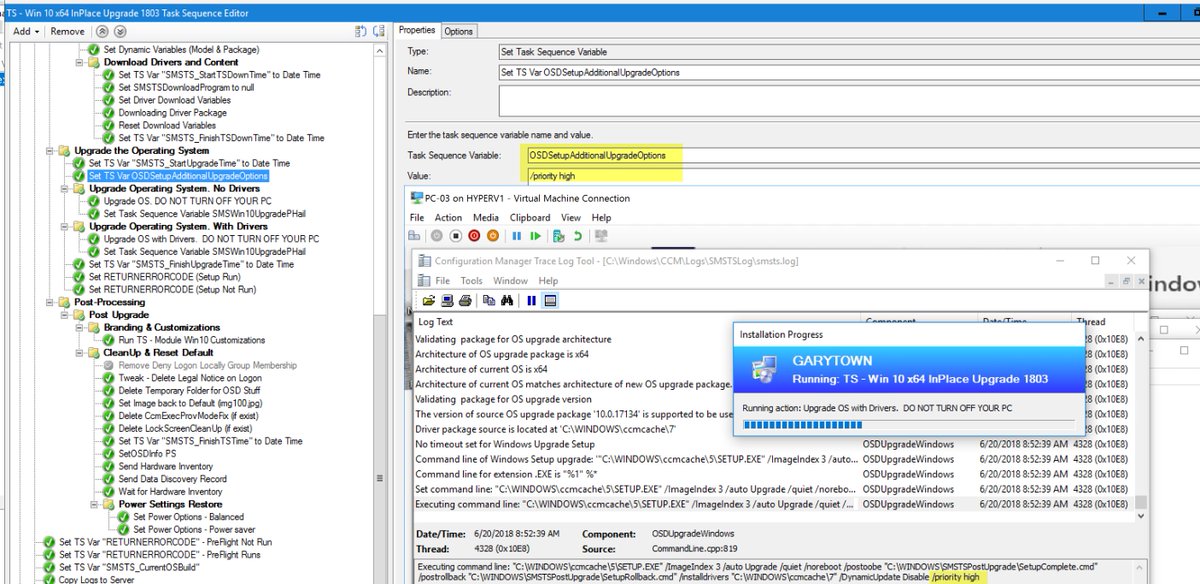Click the Turn Off (black square) VM icon
1200x584 pixels.
coord(456,236)
